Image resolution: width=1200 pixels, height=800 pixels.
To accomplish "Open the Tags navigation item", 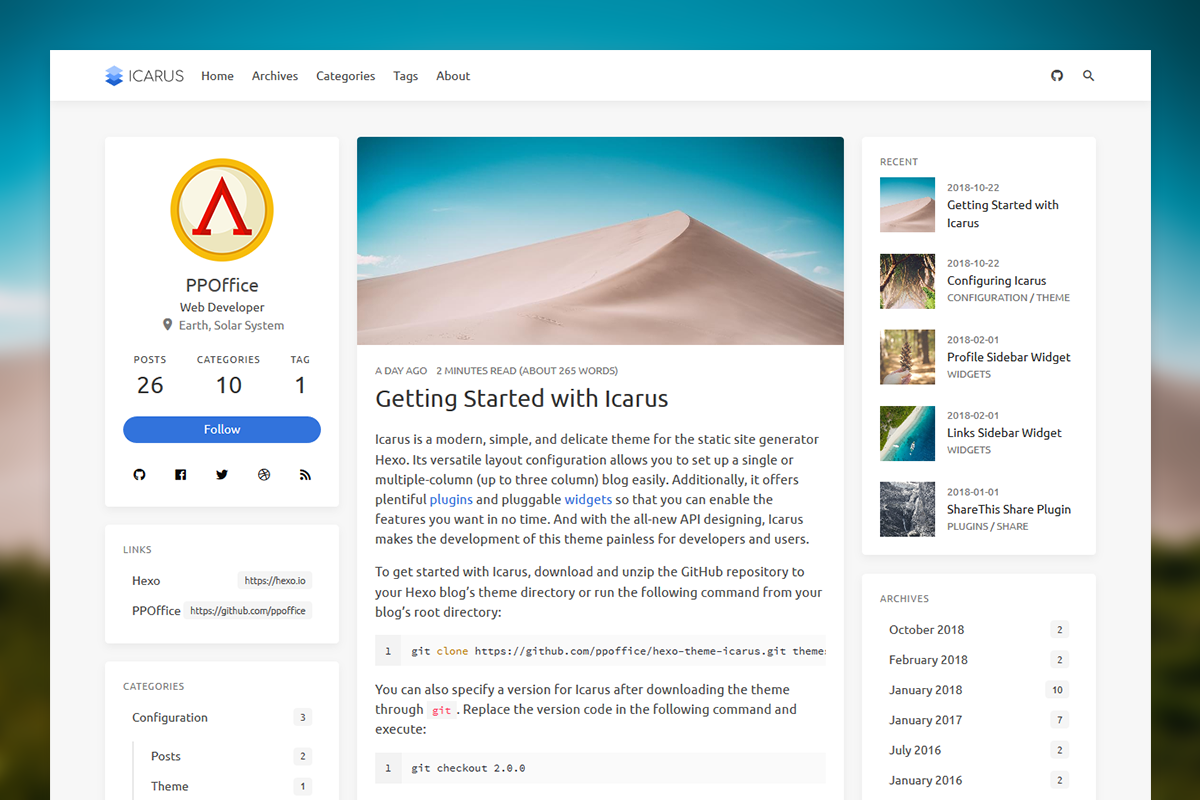I will [405, 76].
